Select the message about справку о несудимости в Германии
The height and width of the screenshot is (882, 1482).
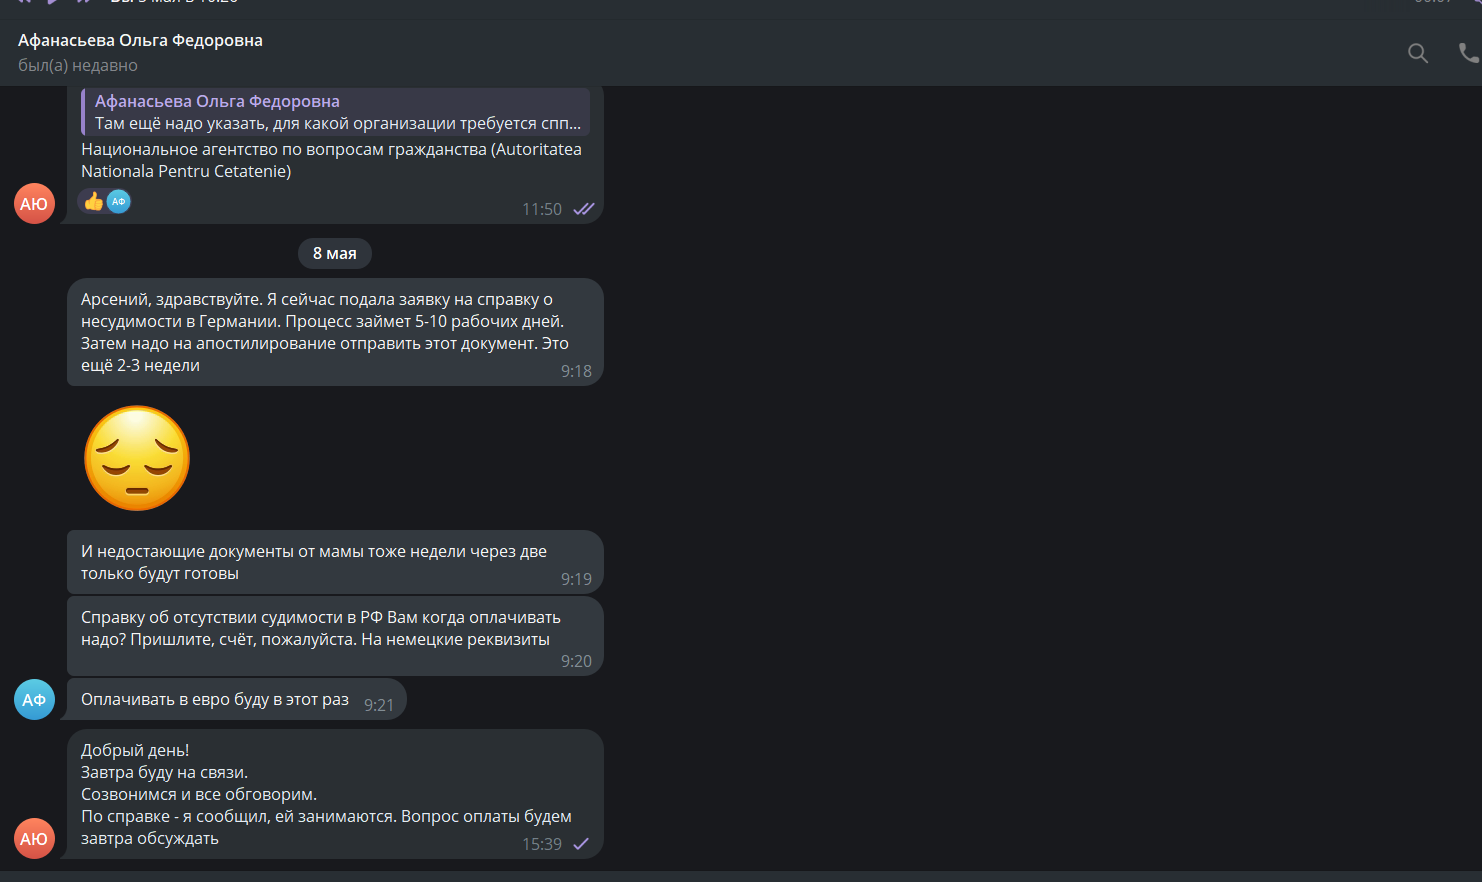pos(335,332)
